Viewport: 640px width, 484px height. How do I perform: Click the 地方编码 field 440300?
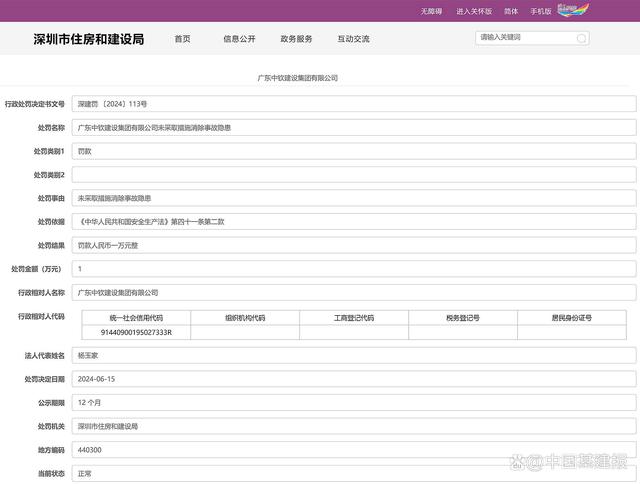(x=354, y=450)
